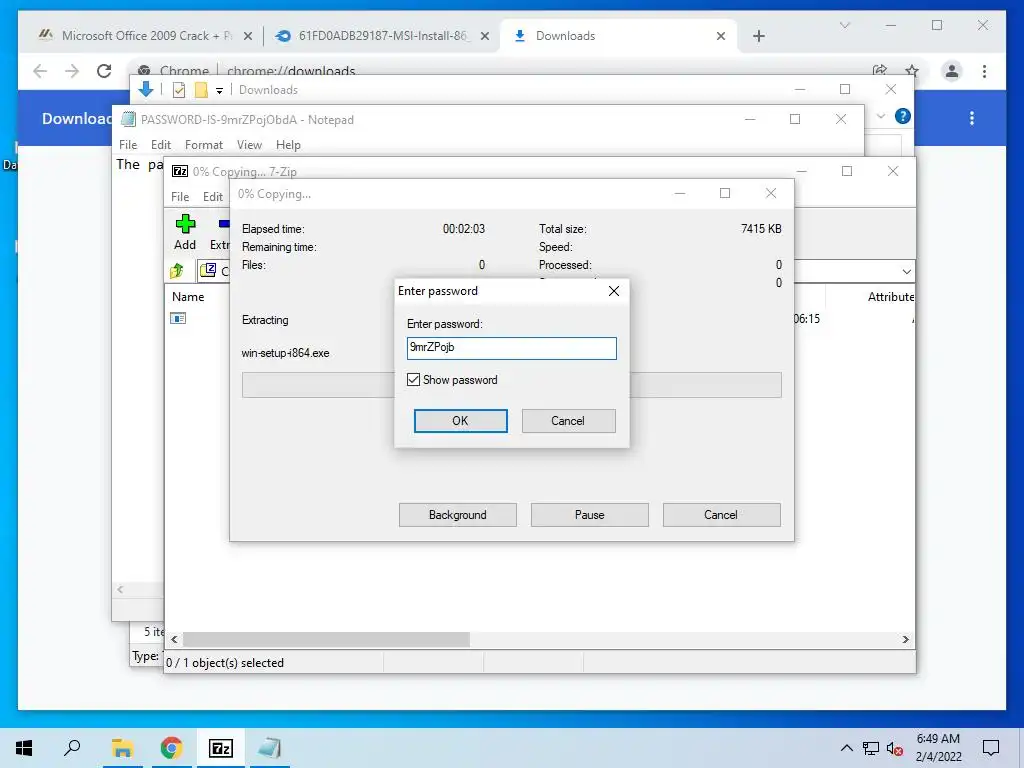
Task: Open the Chrome profile avatar
Action: (952, 71)
